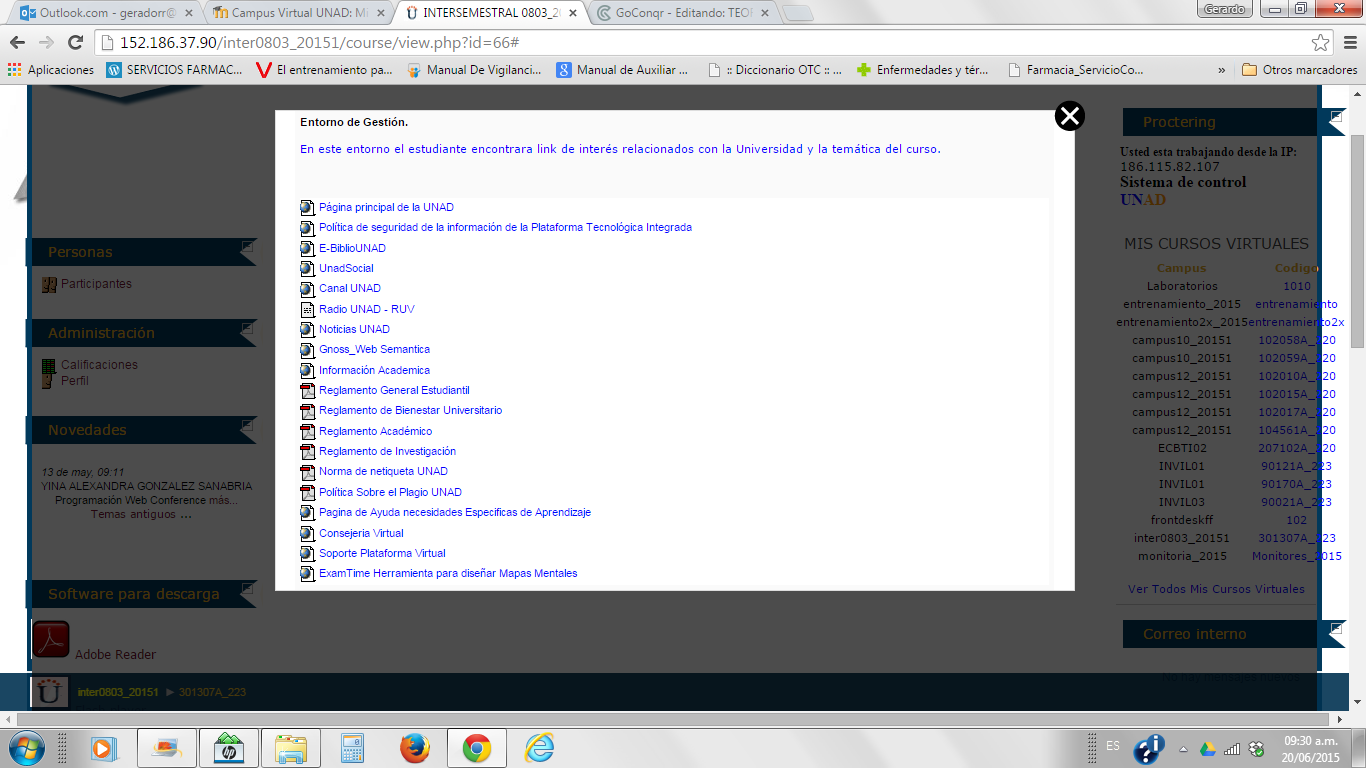The width and height of the screenshot is (1366, 768).
Task: Click the globe icon next to E-BiblioUNAD
Action: coord(308,248)
